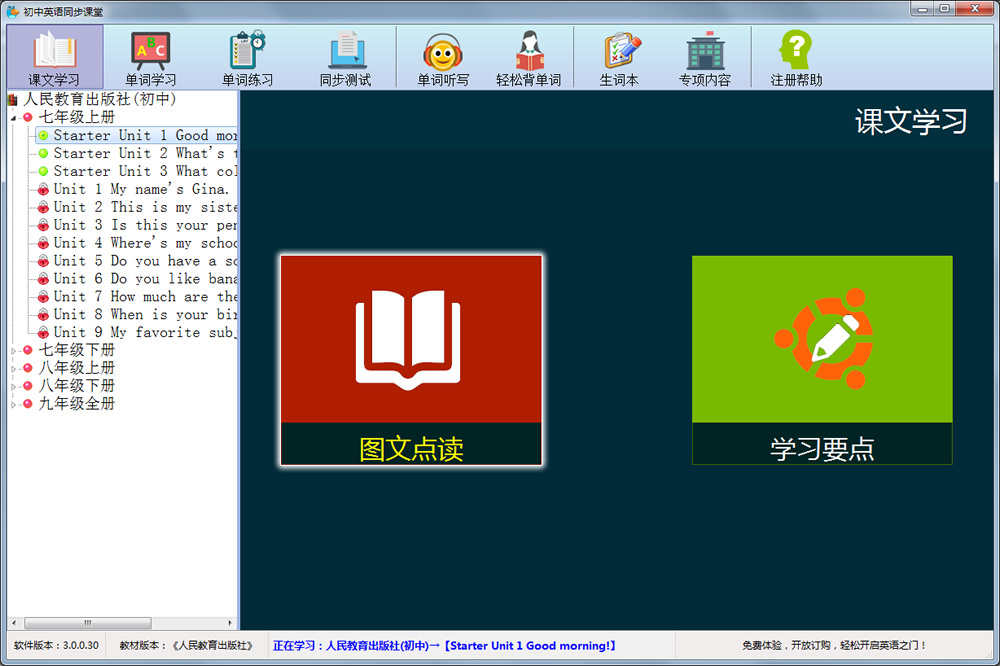Collapse the 七年级上册 tree node
The width and height of the screenshot is (1000, 666).
pos(14,118)
